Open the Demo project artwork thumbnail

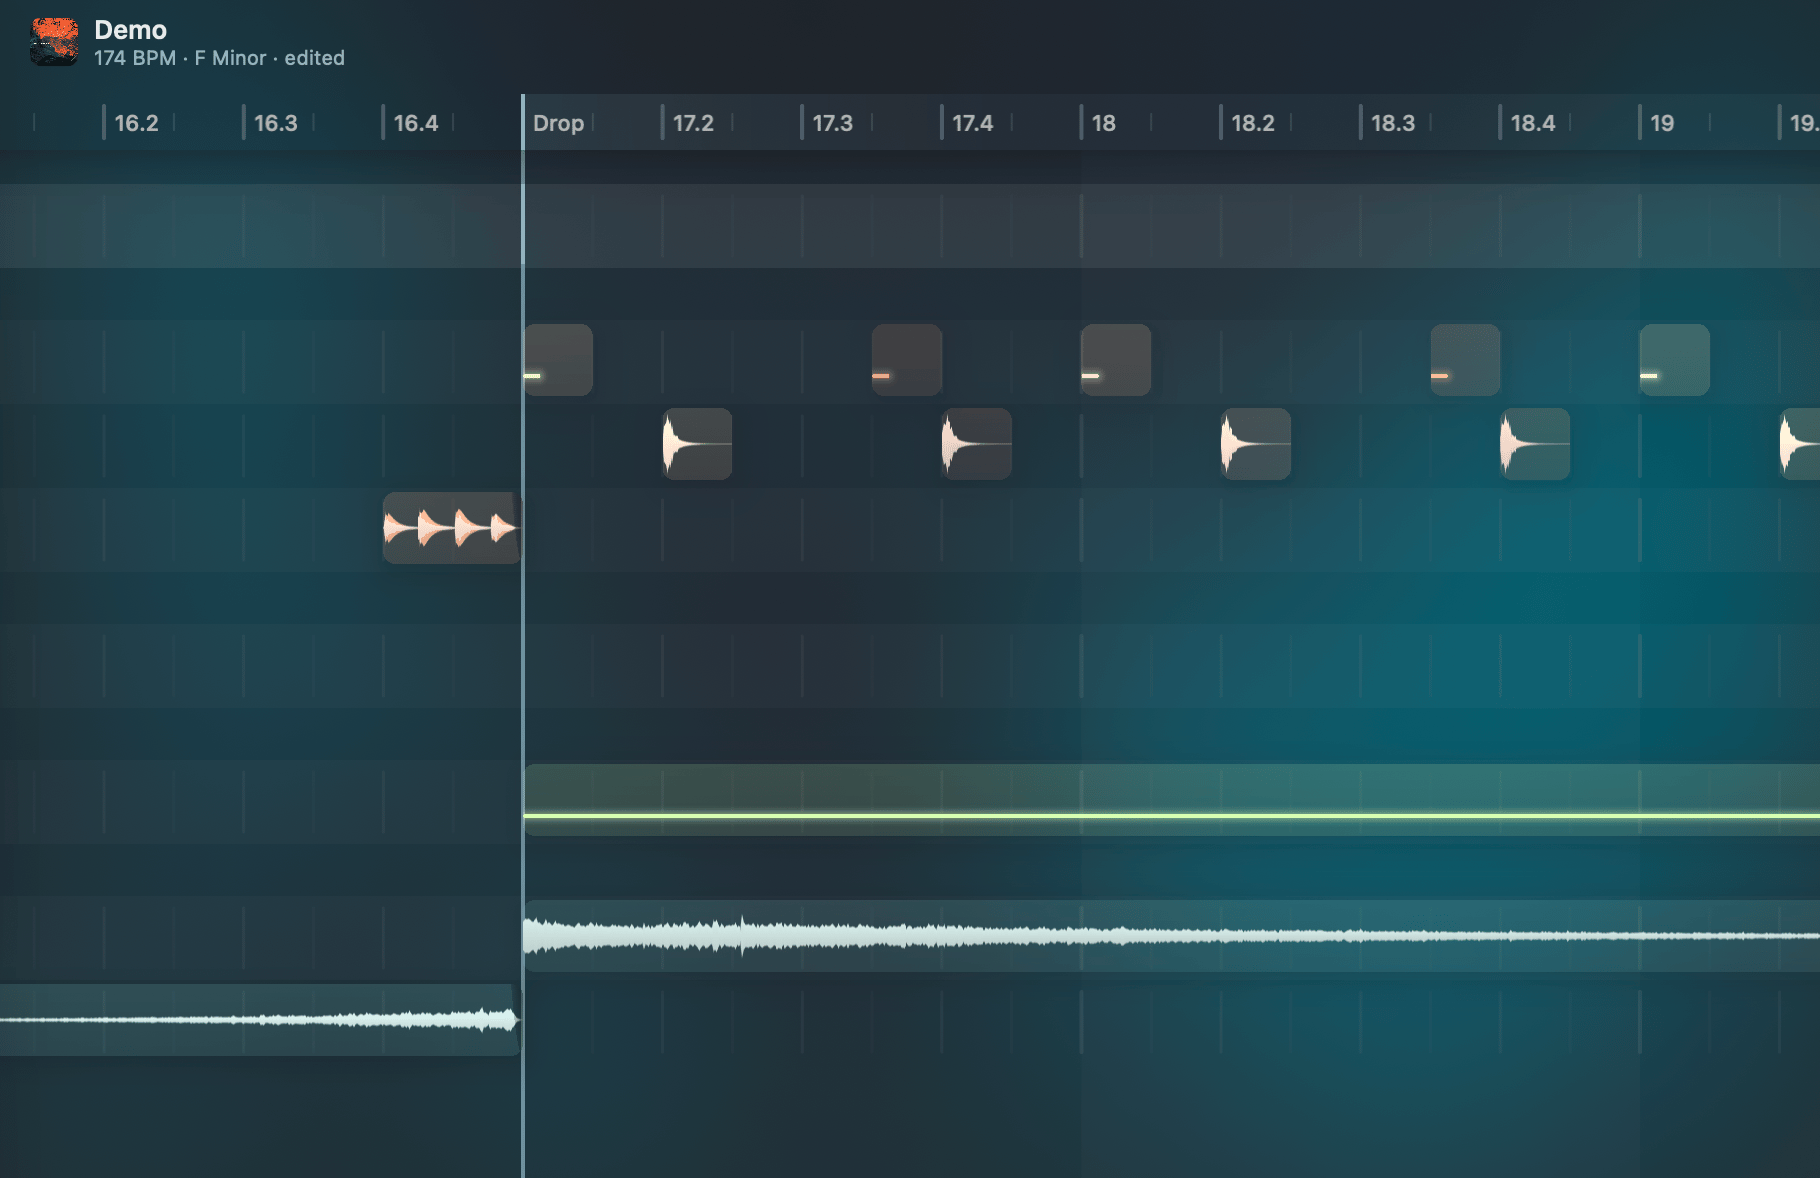(x=54, y=42)
